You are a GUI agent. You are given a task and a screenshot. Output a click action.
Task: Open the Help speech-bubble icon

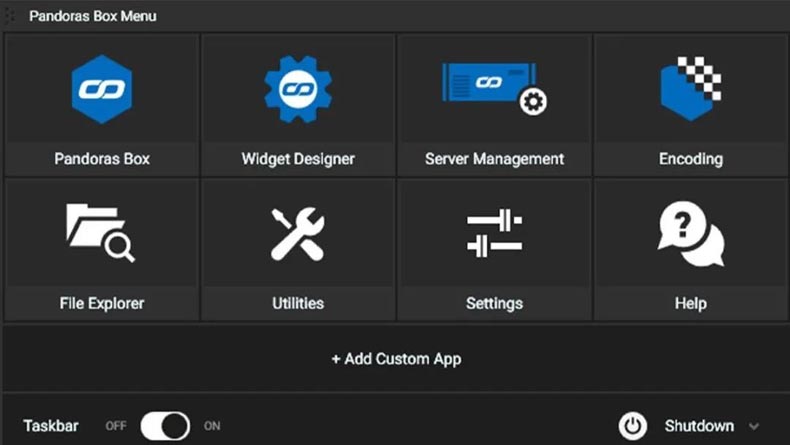691,233
